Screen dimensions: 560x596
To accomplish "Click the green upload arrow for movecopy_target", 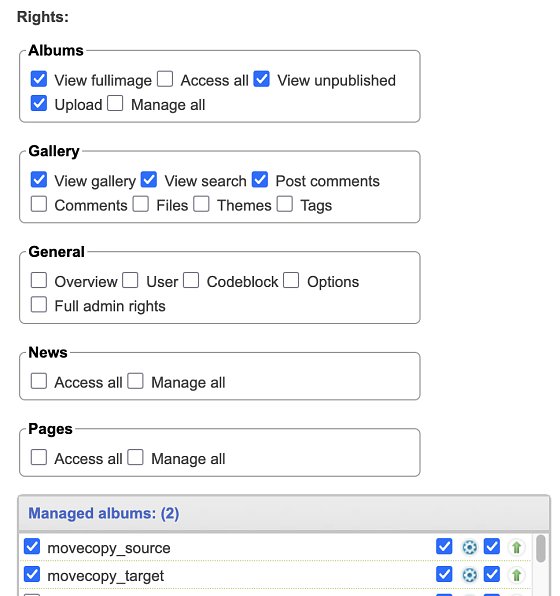I will [516, 575].
